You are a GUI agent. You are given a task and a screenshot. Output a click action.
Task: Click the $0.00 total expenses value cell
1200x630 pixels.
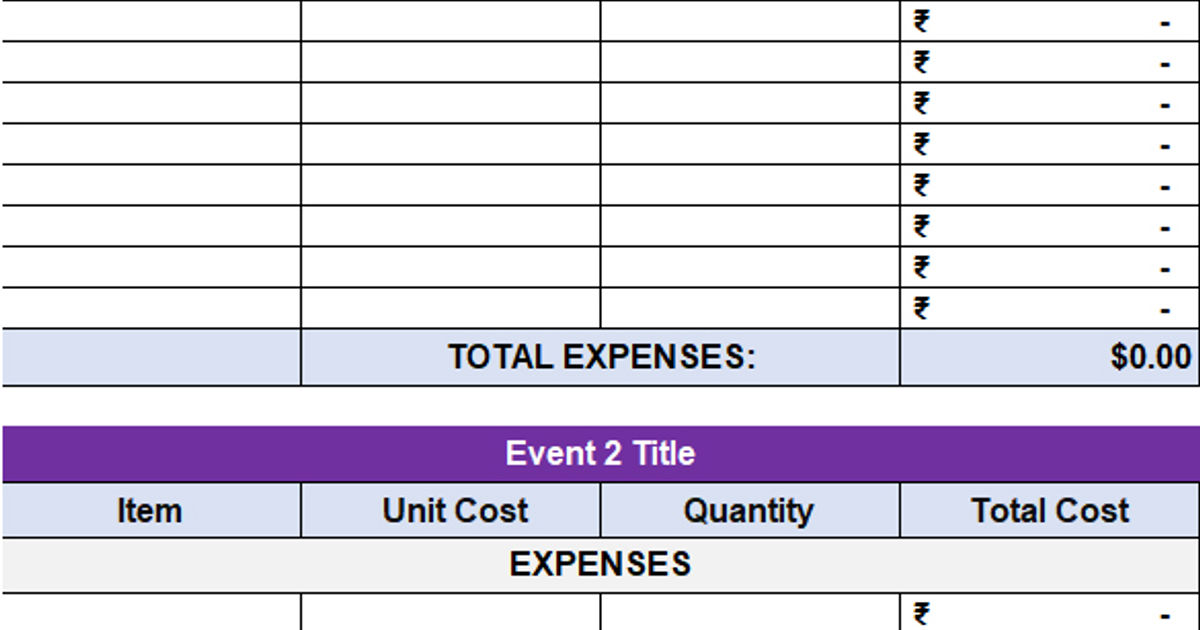click(1050, 357)
